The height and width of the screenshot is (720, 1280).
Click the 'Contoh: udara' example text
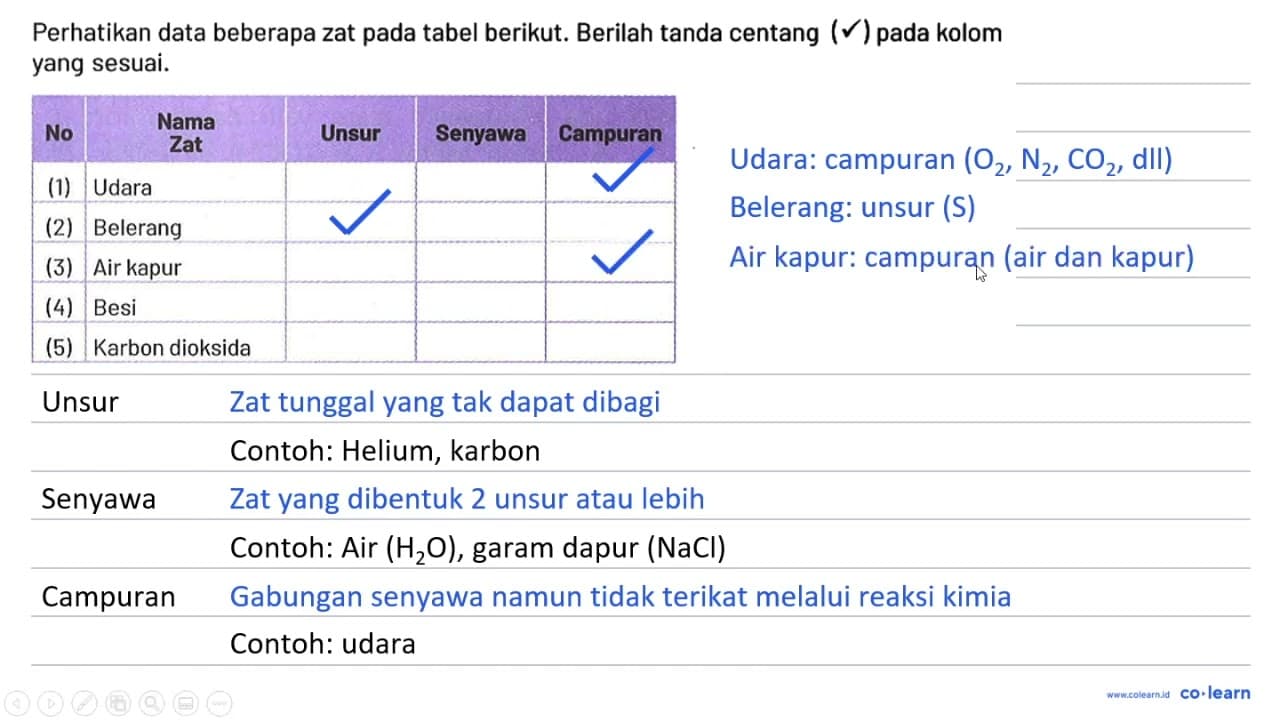(x=322, y=643)
